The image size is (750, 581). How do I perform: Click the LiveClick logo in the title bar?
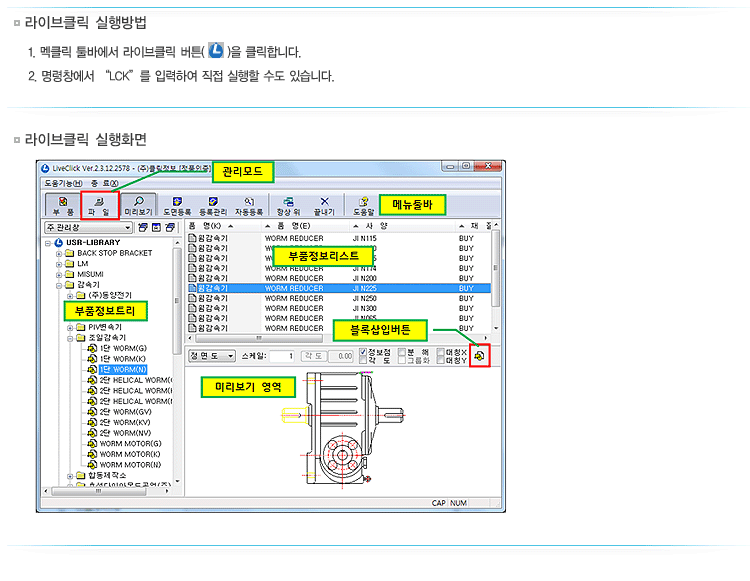(45, 168)
